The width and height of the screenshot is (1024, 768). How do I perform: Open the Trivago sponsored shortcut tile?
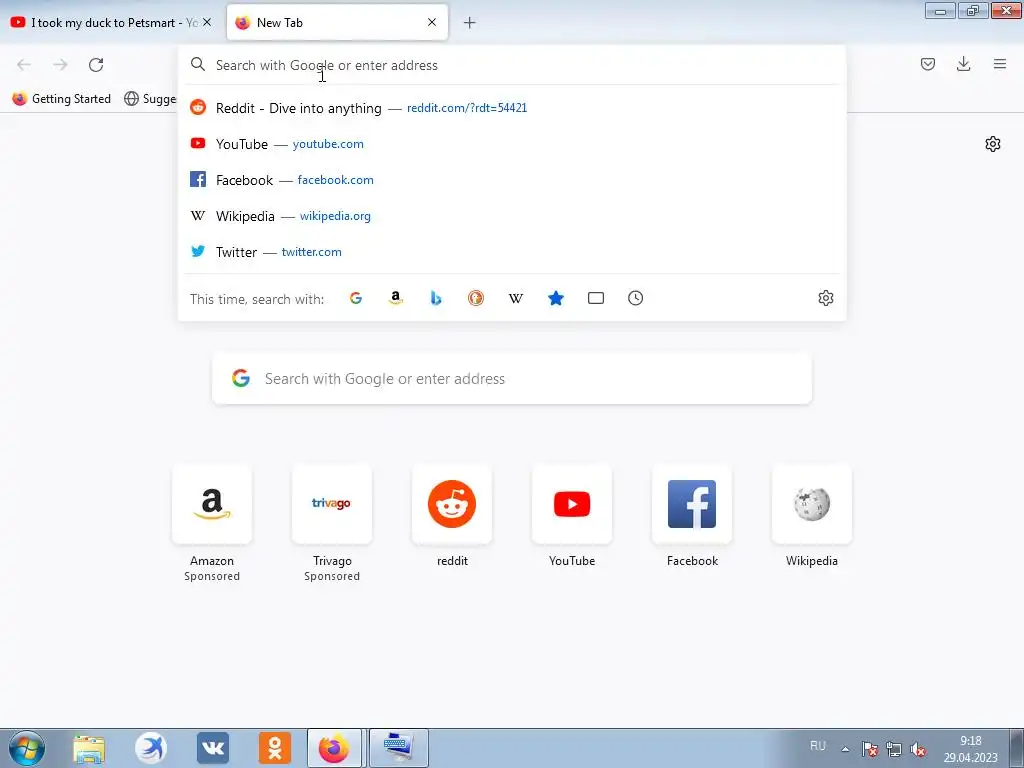coord(332,504)
